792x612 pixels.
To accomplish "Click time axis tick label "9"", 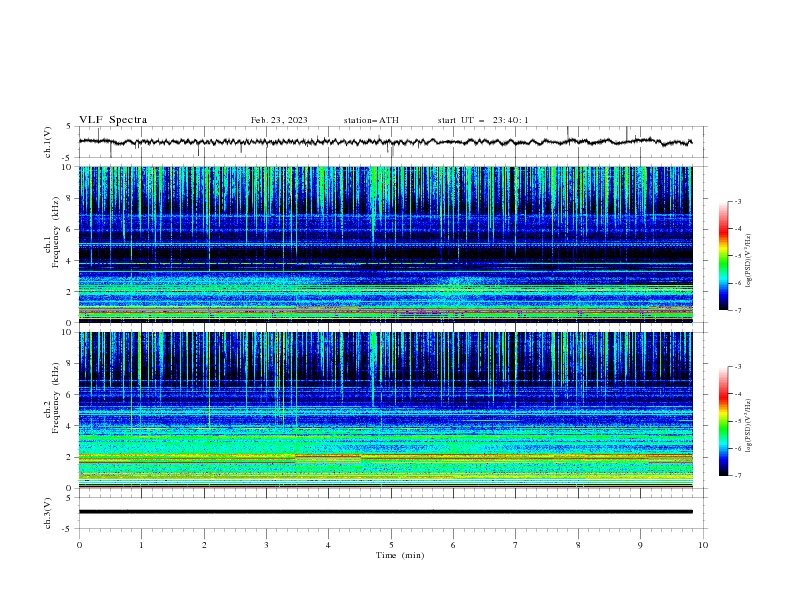I will 640,545.
